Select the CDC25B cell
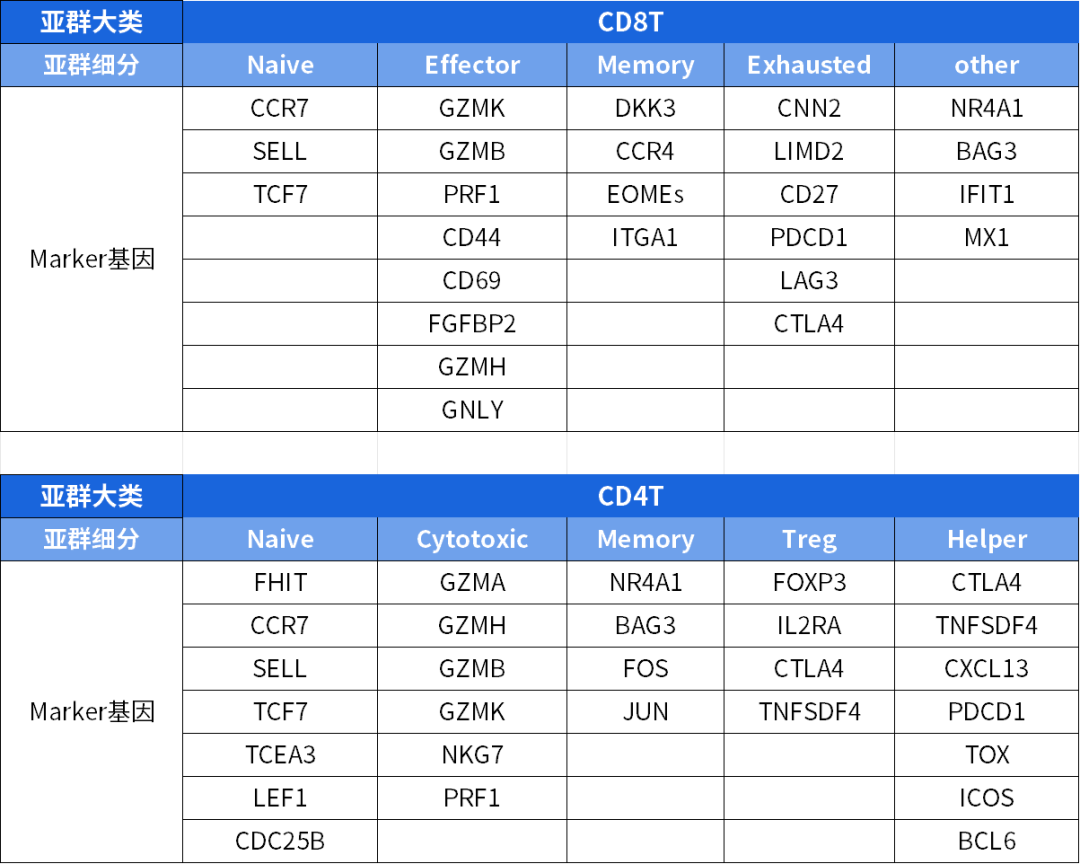 point(280,841)
